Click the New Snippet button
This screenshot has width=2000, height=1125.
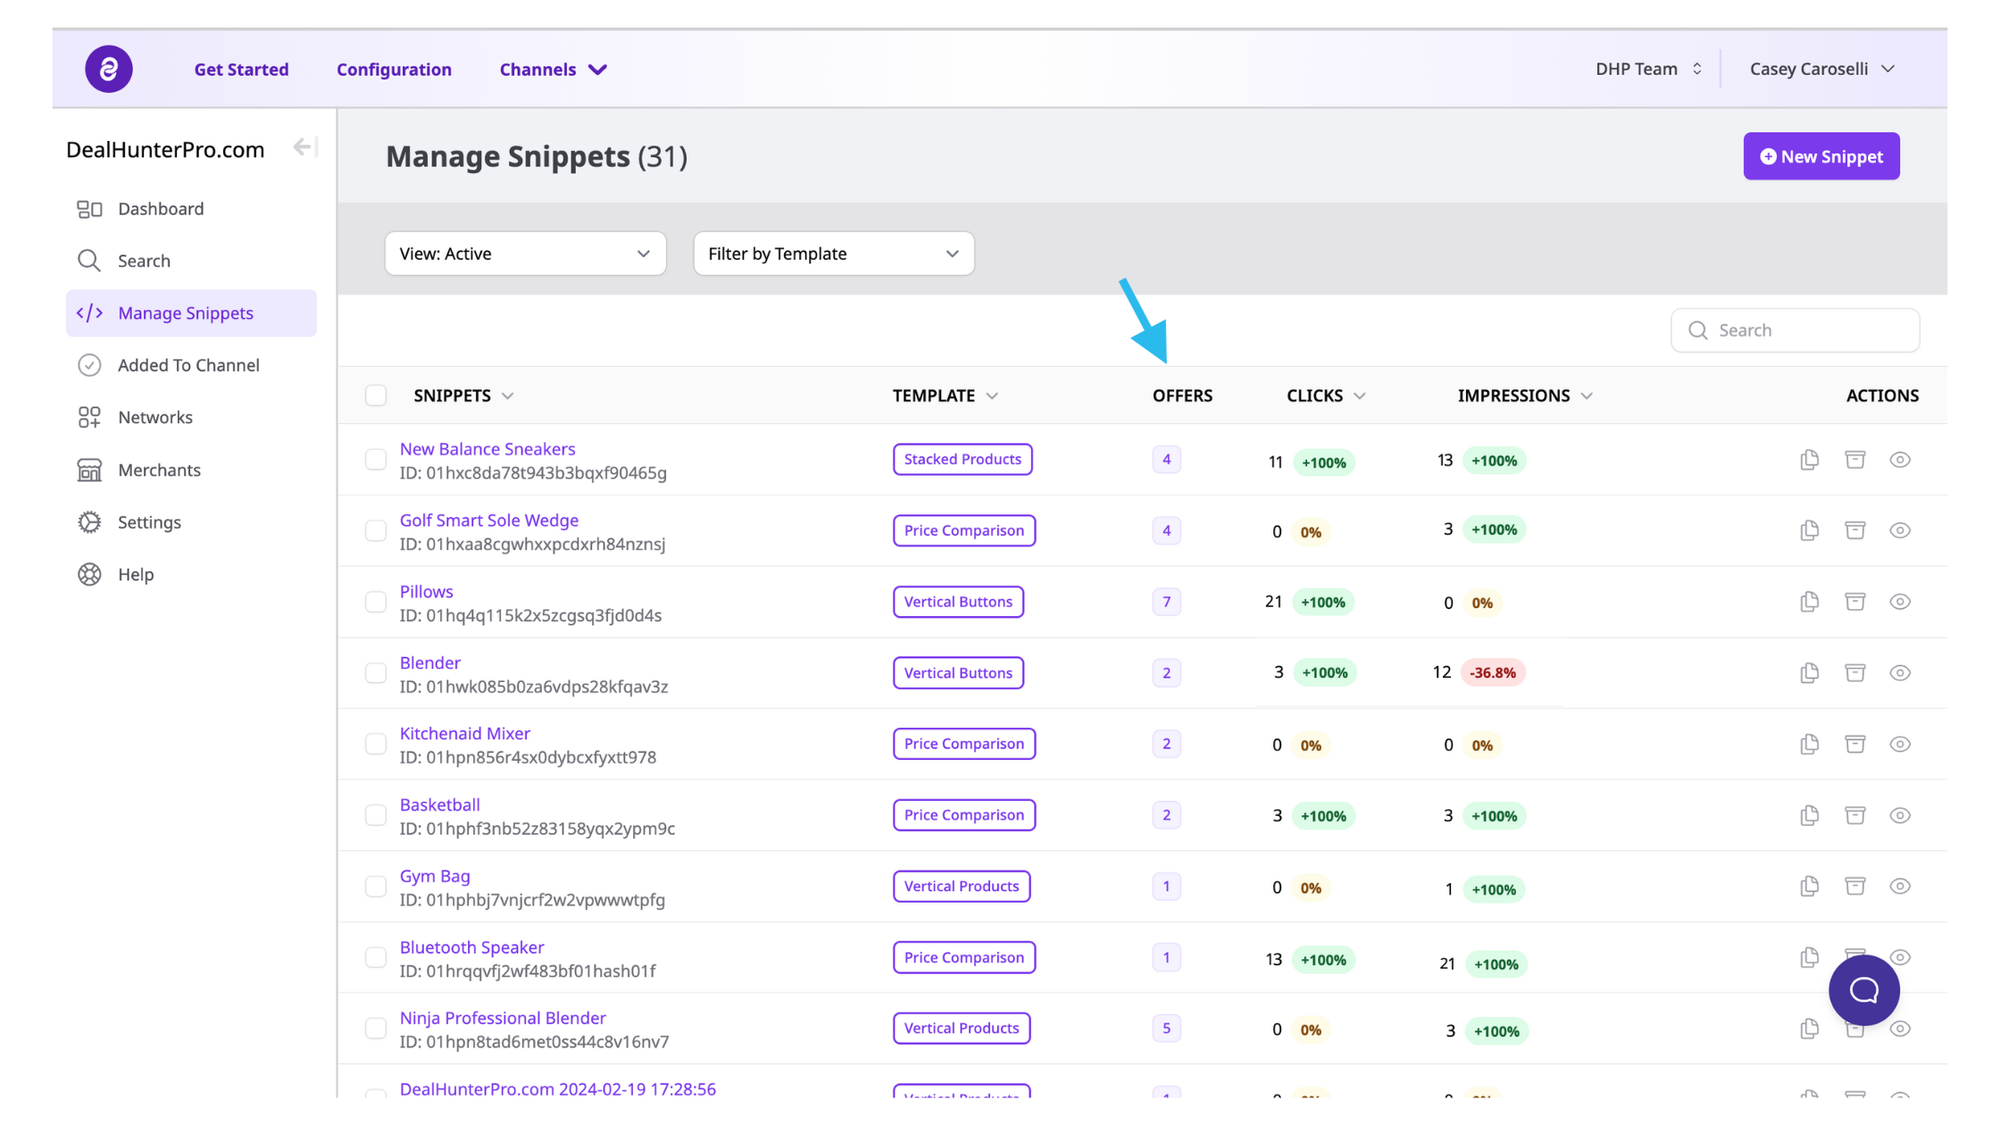1820,157
